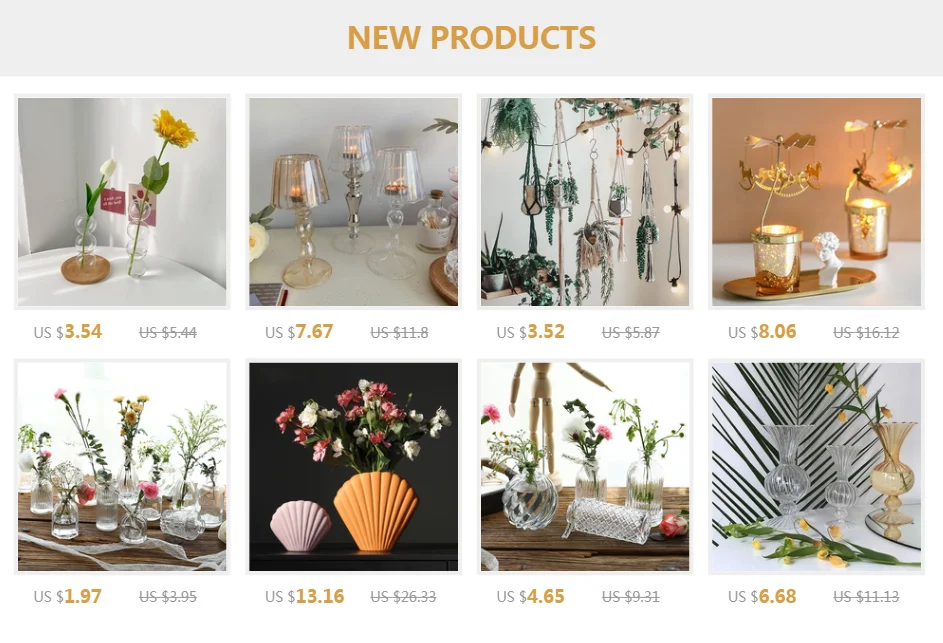Click the US $3.52 price

[x=530, y=331]
